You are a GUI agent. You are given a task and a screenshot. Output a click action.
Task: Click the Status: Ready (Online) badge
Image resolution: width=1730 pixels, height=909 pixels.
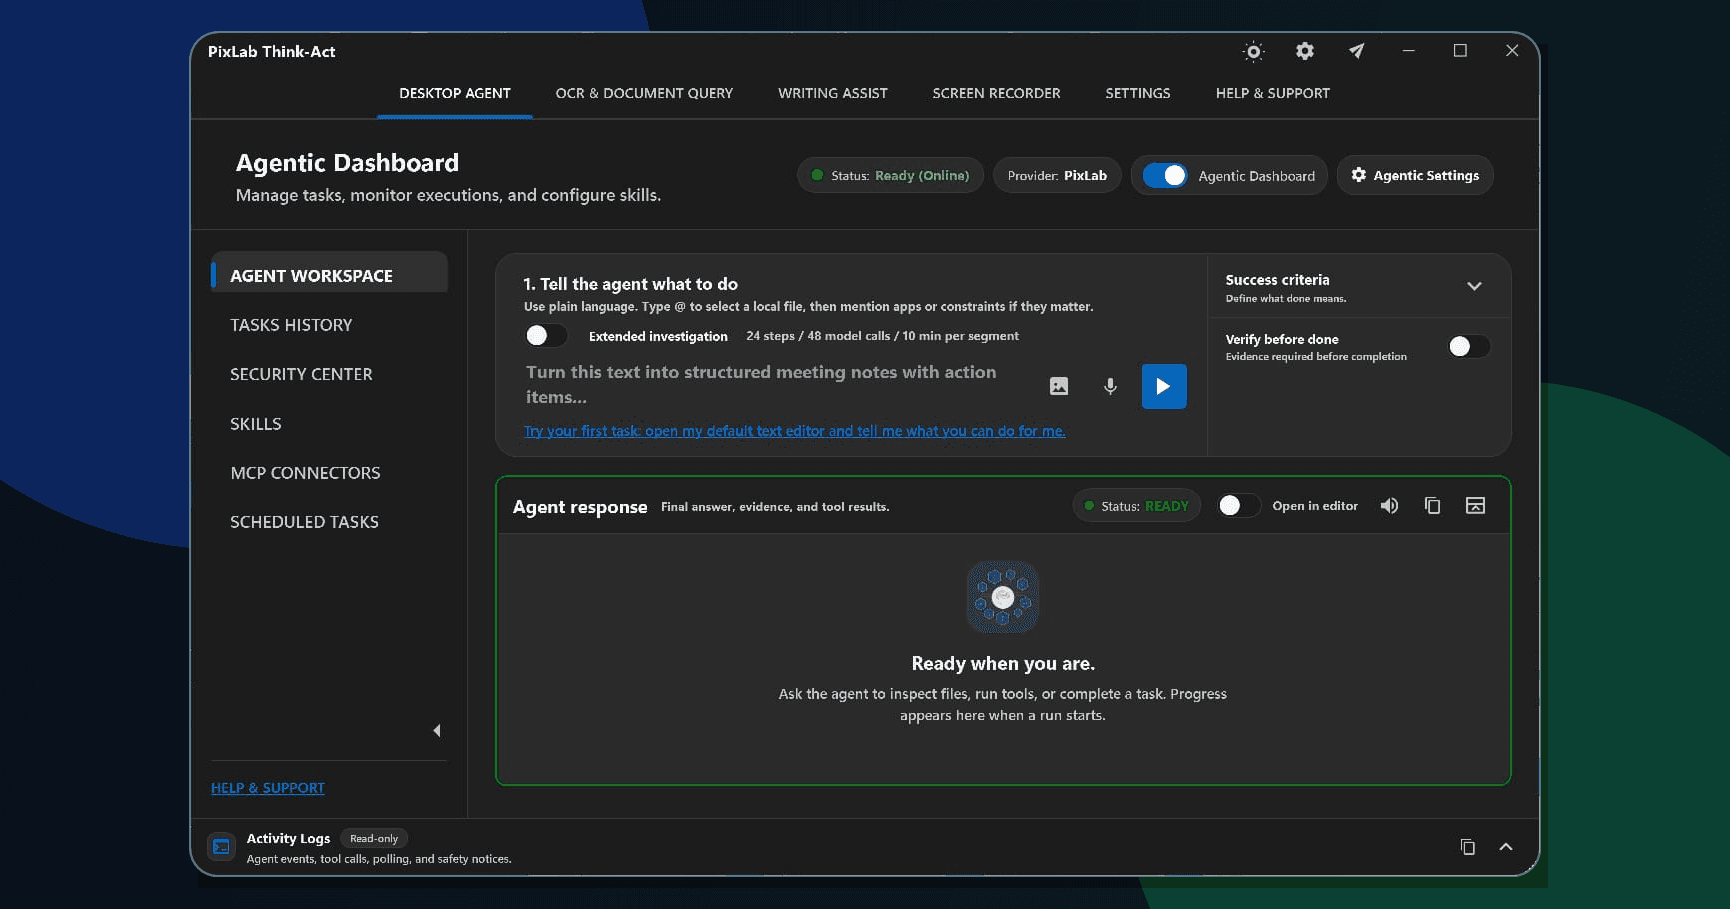tap(890, 175)
